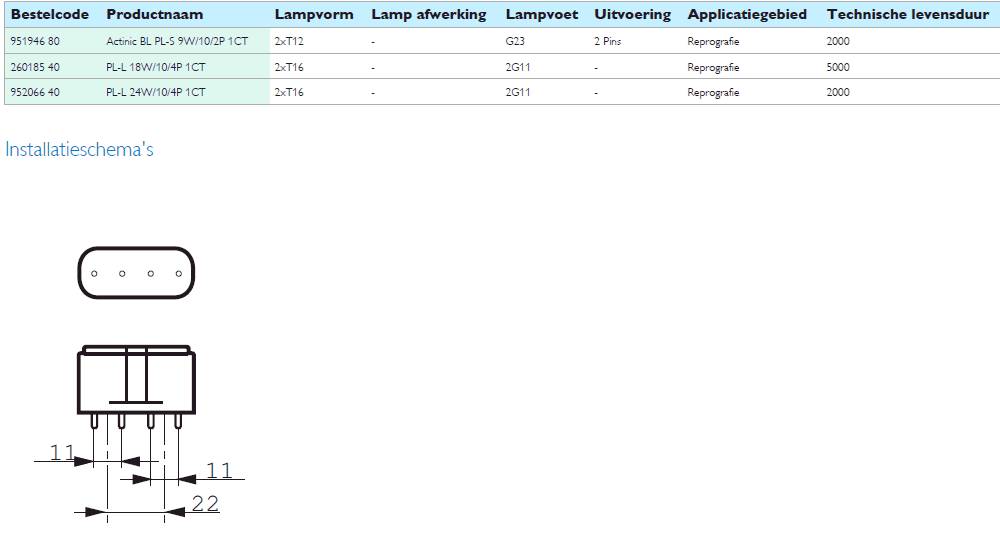Click the 22 dimension label in diagram
1000x534 pixels.
(x=205, y=504)
